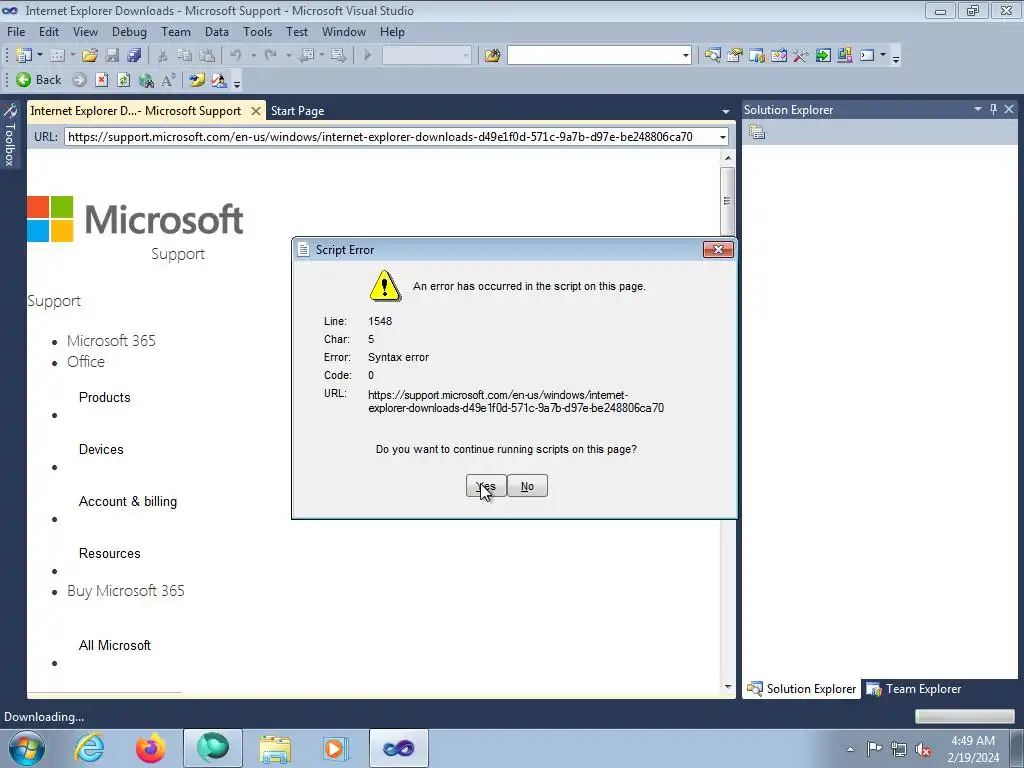Toggle auto-hide pin on Solution Explorer
Screen dimensions: 1024x768
coord(993,109)
